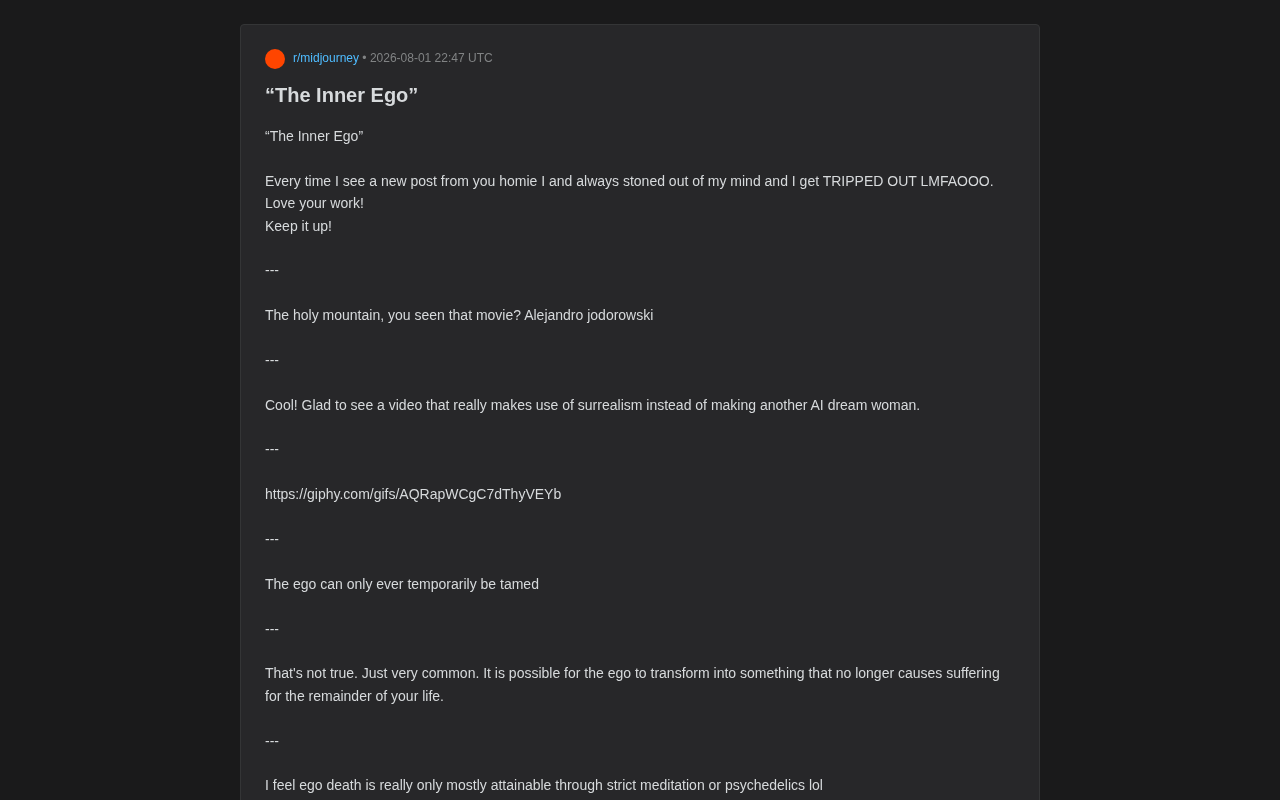This screenshot has height=800, width=1280.
Task: Click the ego death meditation comment
Action: pyautogui.click(x=544, y=785)
